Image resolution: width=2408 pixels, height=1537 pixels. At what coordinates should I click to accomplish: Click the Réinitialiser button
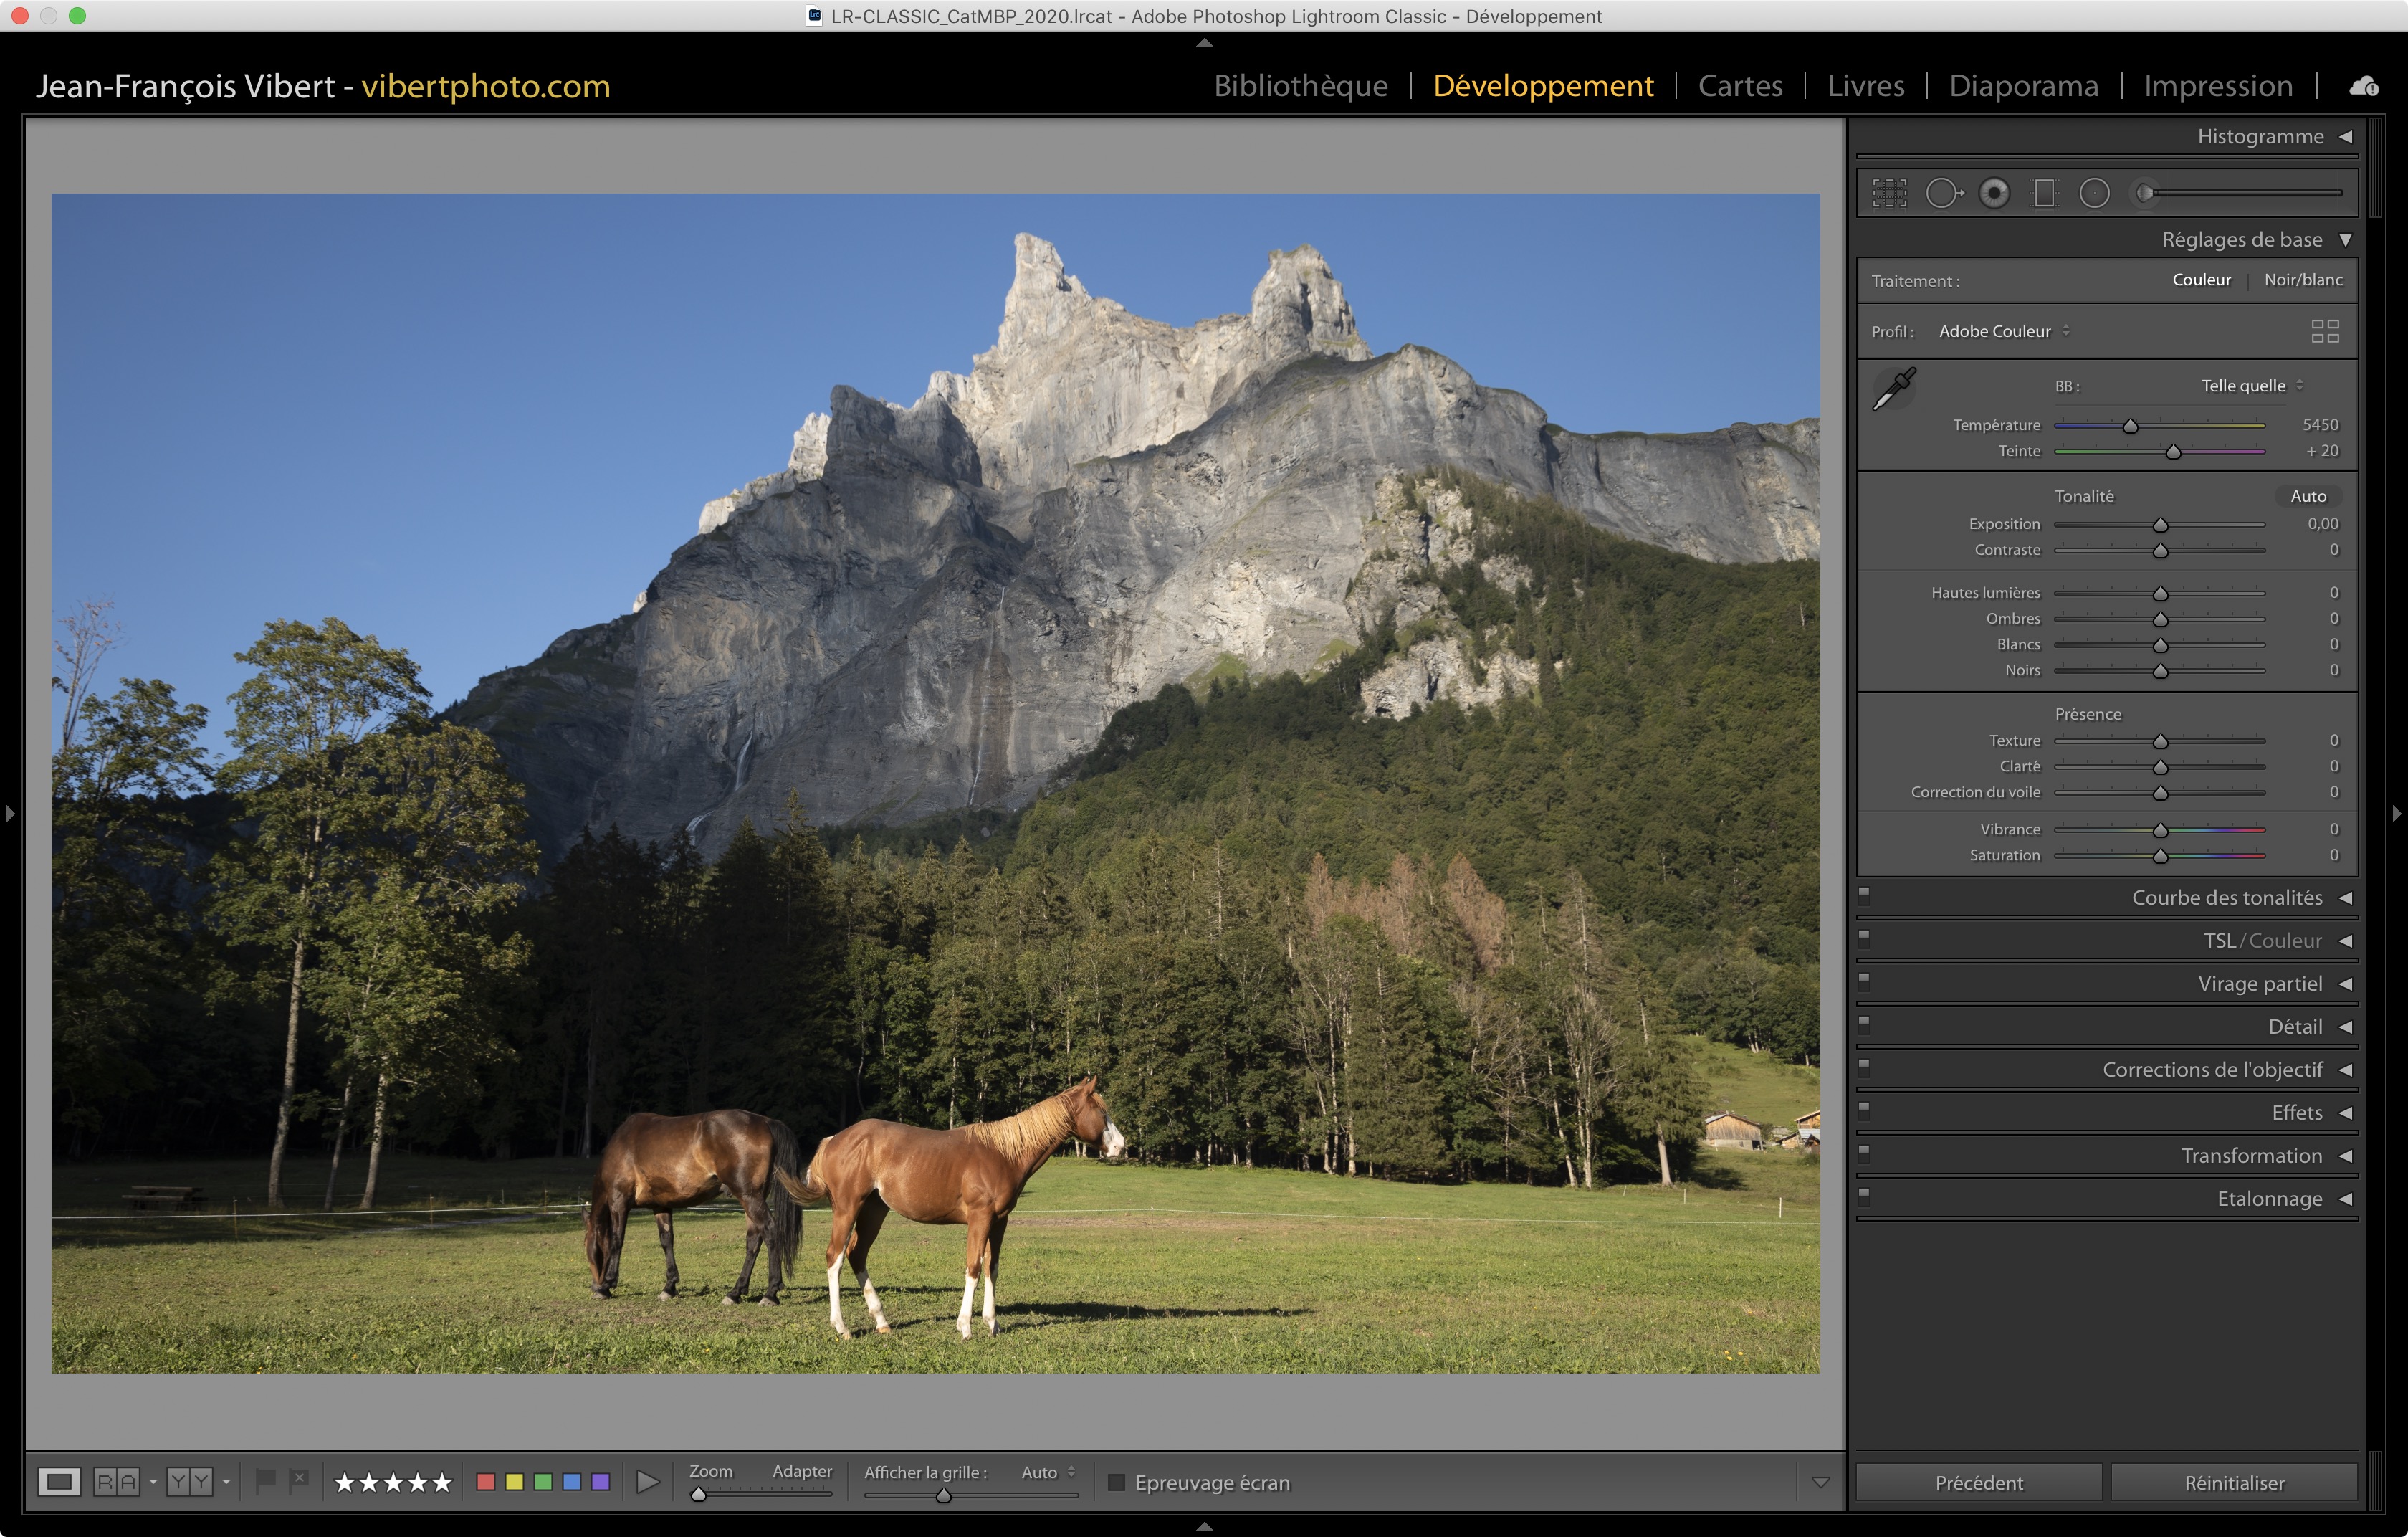click(x=2234, y=1482)
